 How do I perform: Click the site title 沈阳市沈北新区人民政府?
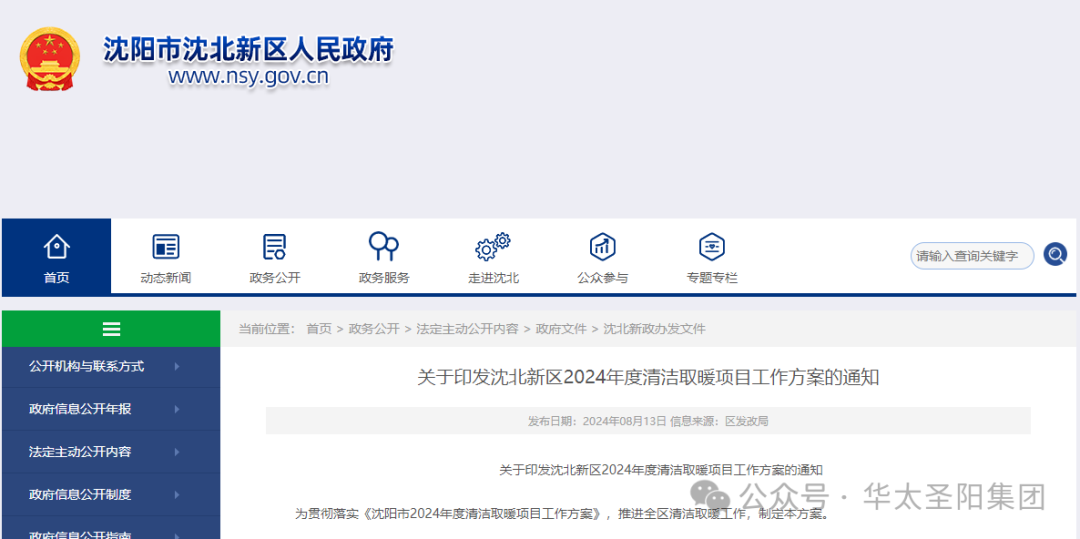click(249, 50)
